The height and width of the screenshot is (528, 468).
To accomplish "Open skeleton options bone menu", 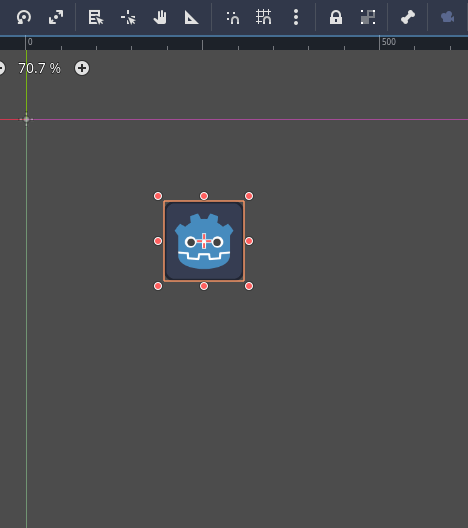I will click(x=408, y=17).
